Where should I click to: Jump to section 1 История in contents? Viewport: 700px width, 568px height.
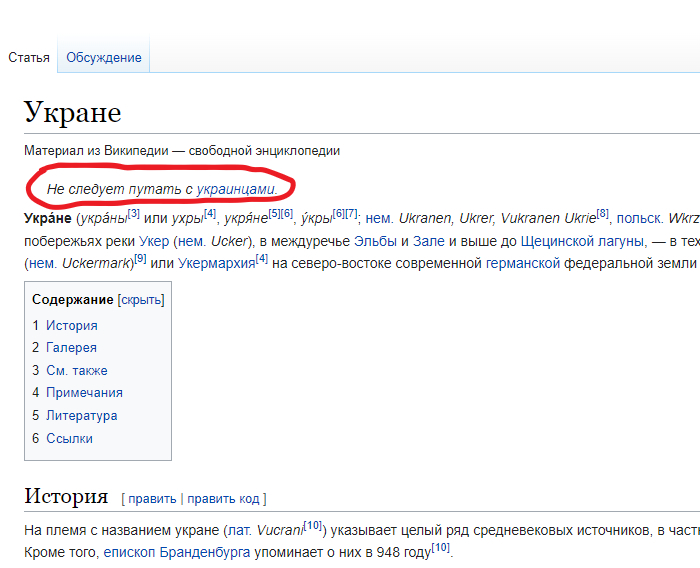pos(72,326)
